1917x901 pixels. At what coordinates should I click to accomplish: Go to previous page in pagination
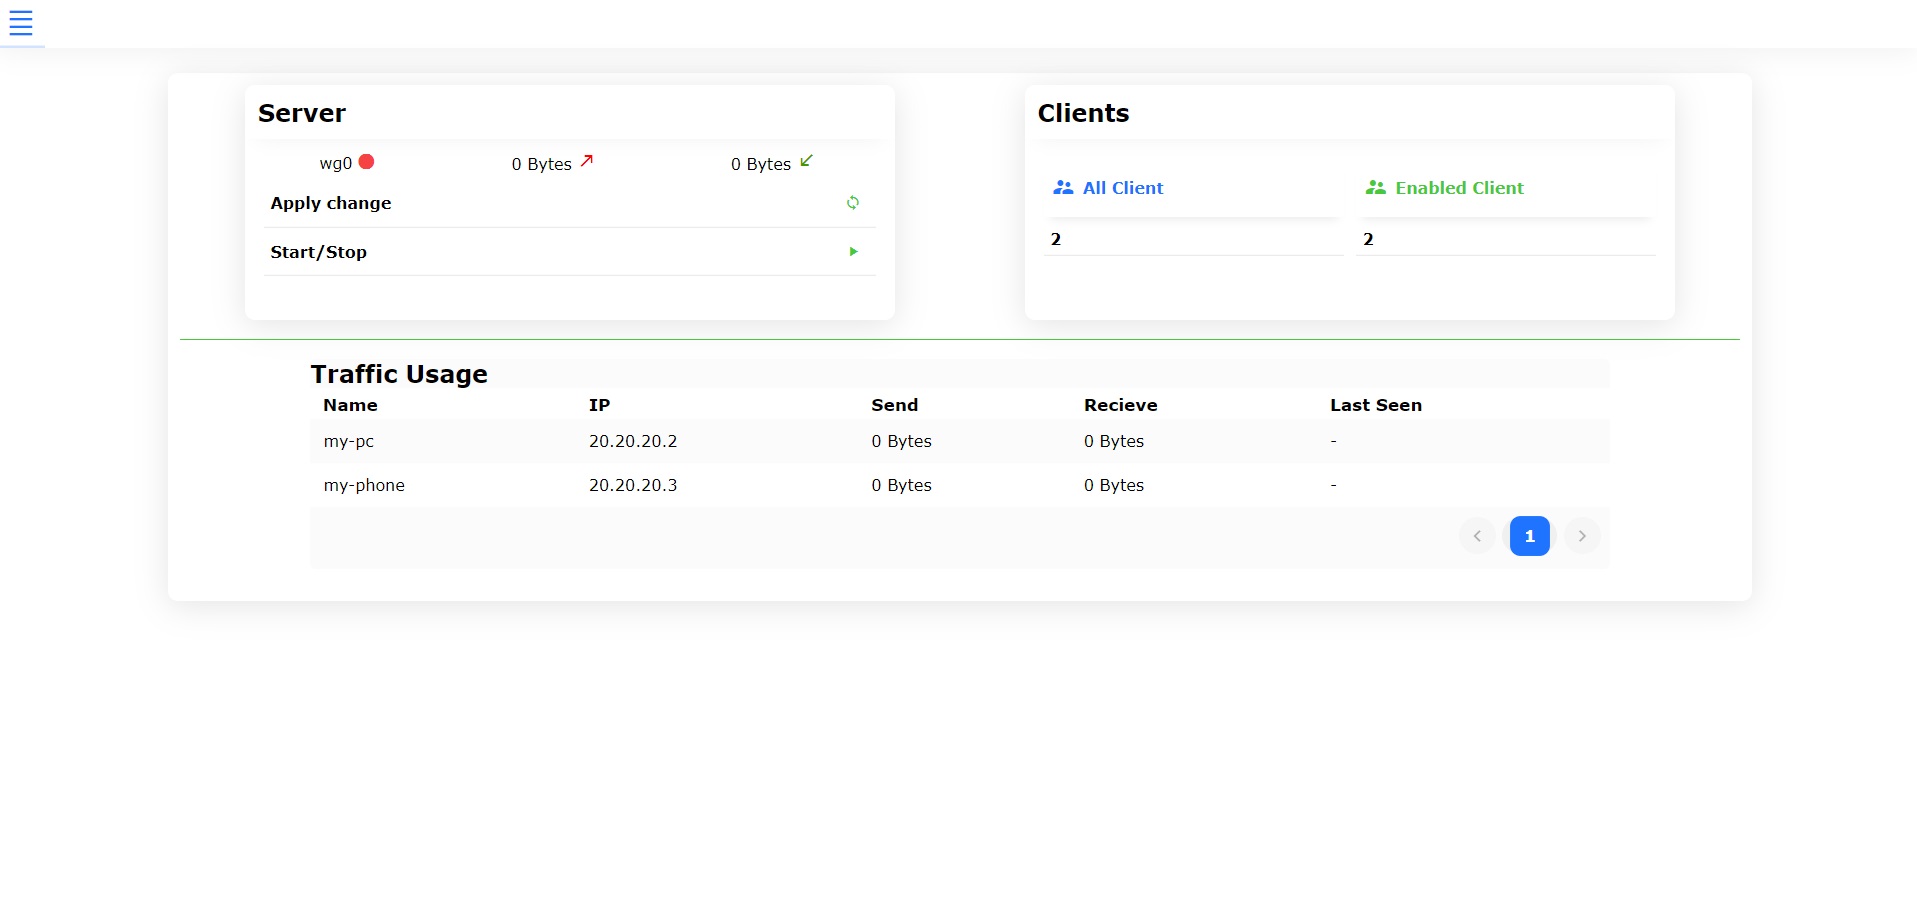pyautogui.click(x=1477, y=536)
